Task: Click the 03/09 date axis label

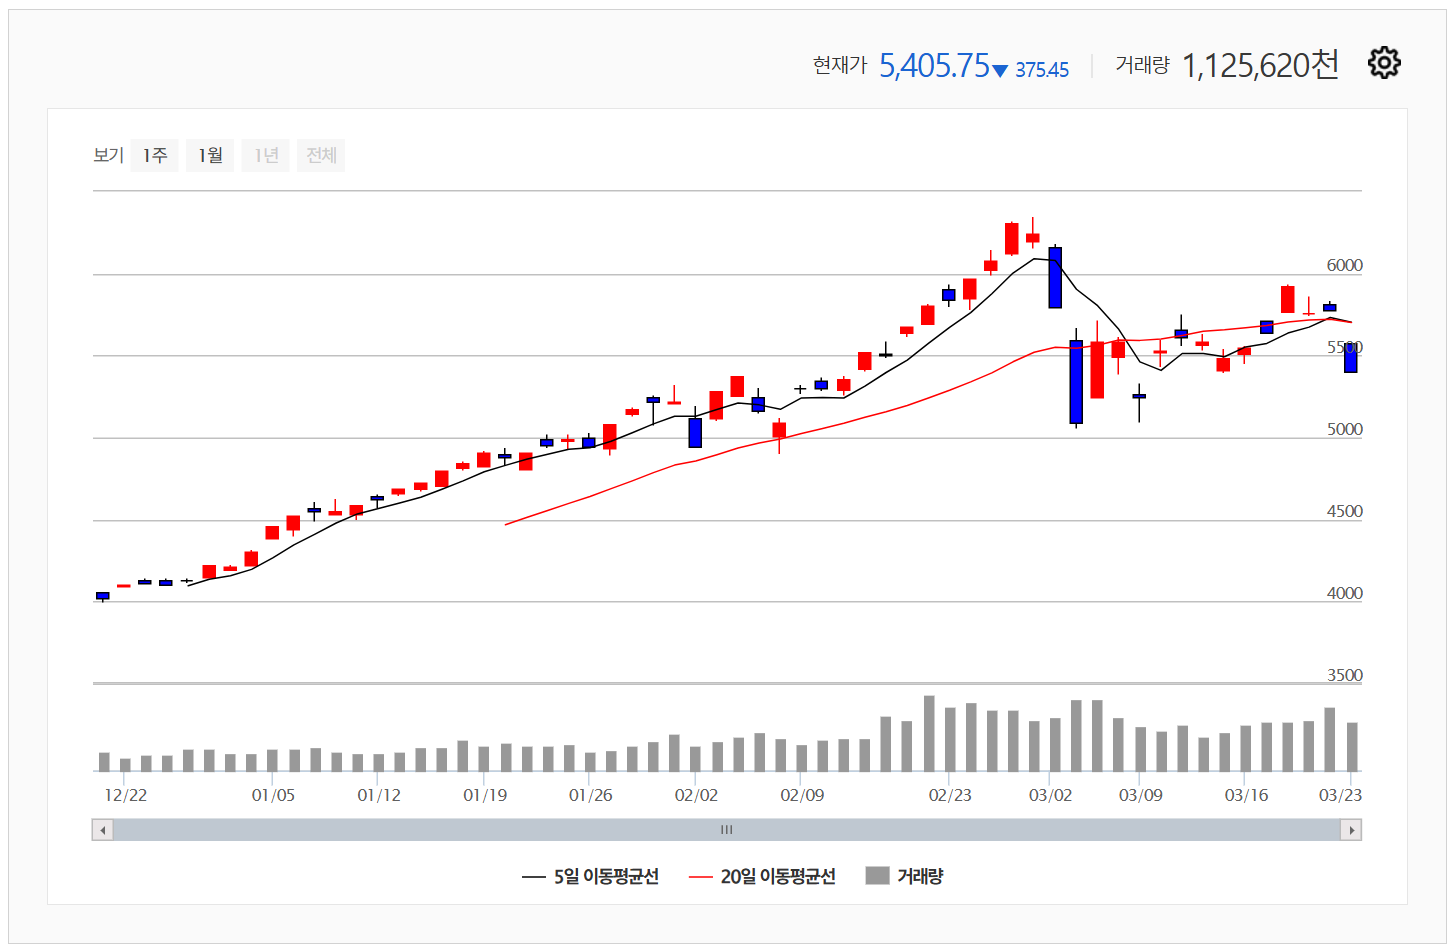Action: pyautogui.click(x=1141, y=795)
